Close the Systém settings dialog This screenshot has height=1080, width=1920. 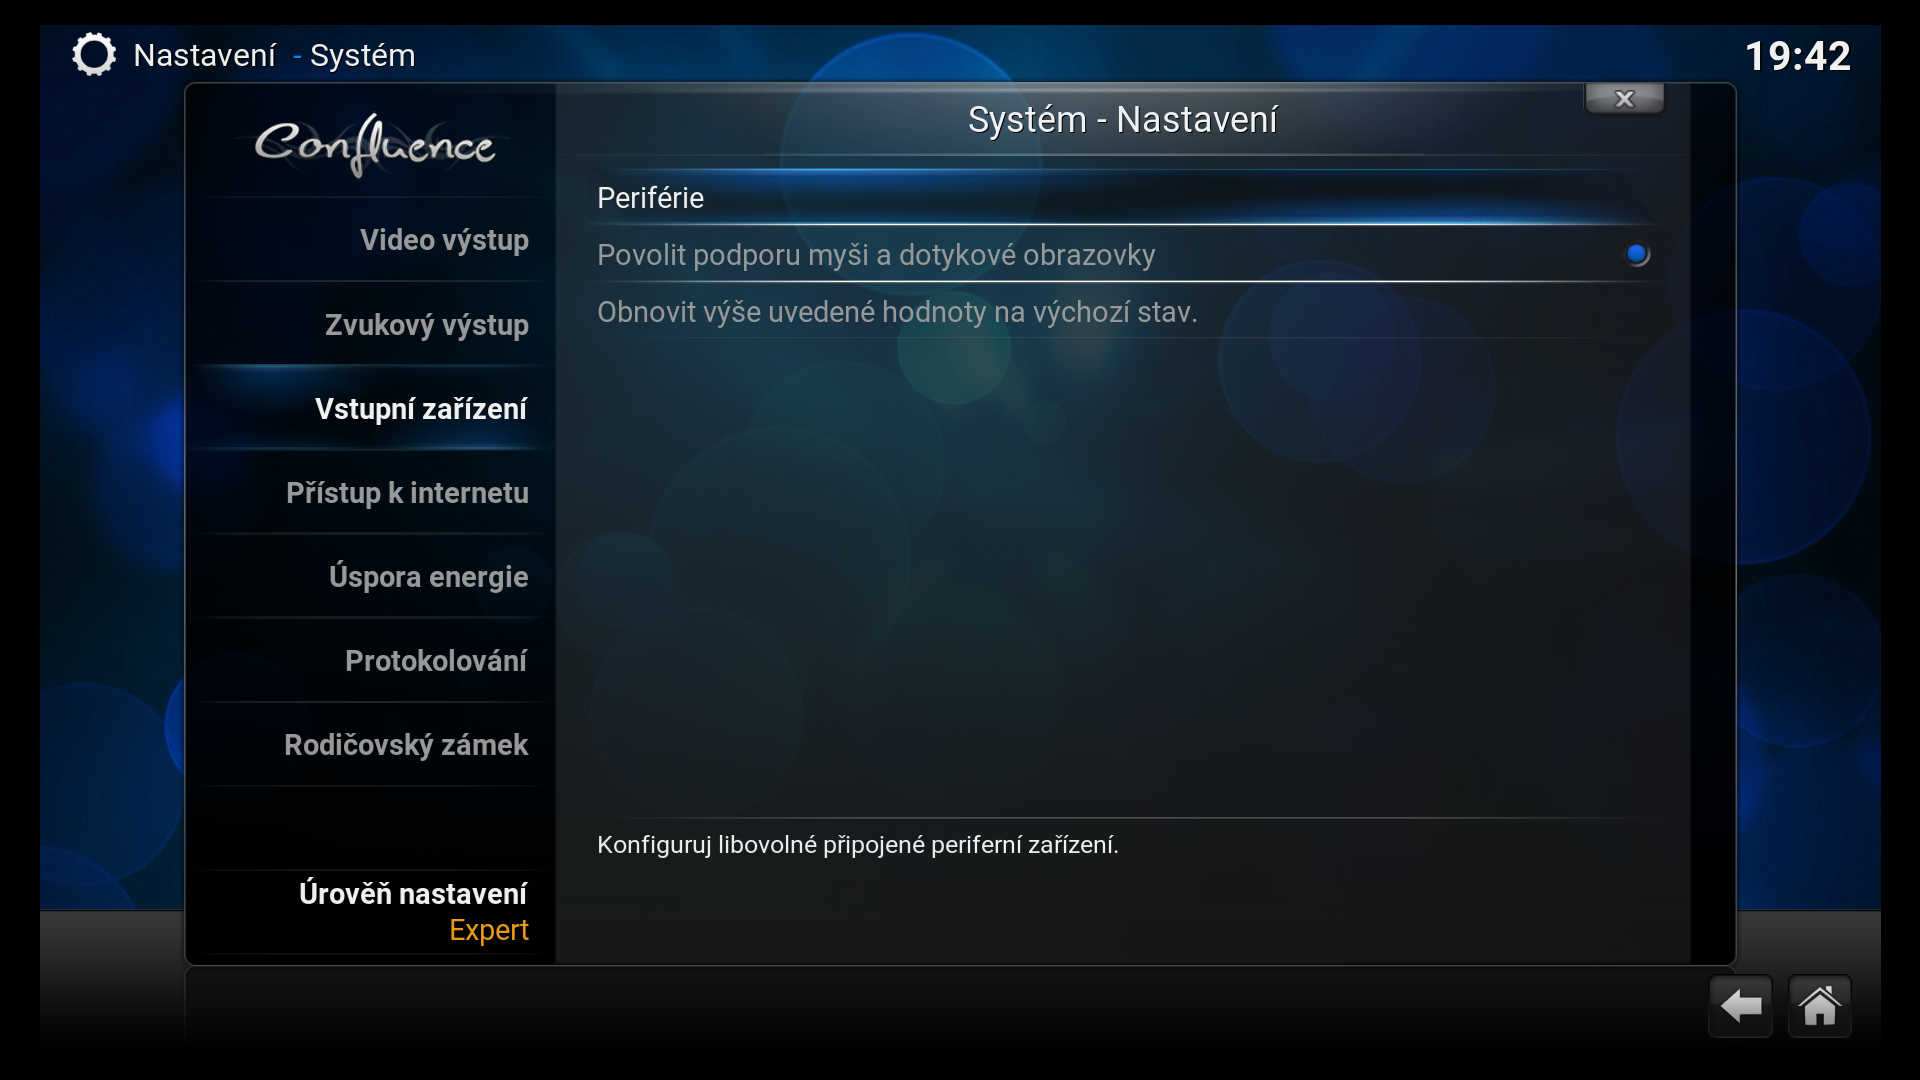point(1624,99)
